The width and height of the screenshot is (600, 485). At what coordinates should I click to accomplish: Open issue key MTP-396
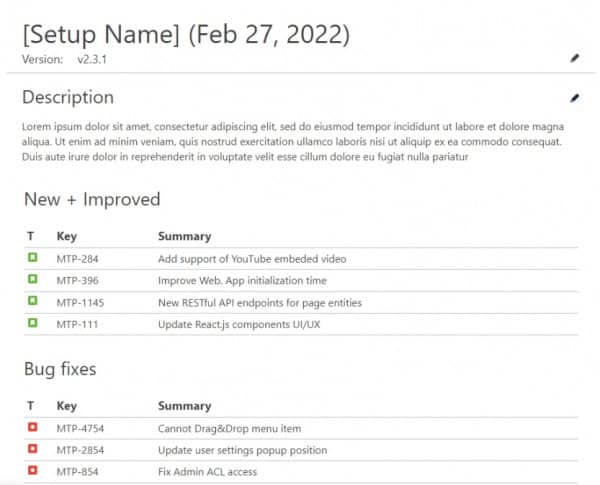coord(77,281)
